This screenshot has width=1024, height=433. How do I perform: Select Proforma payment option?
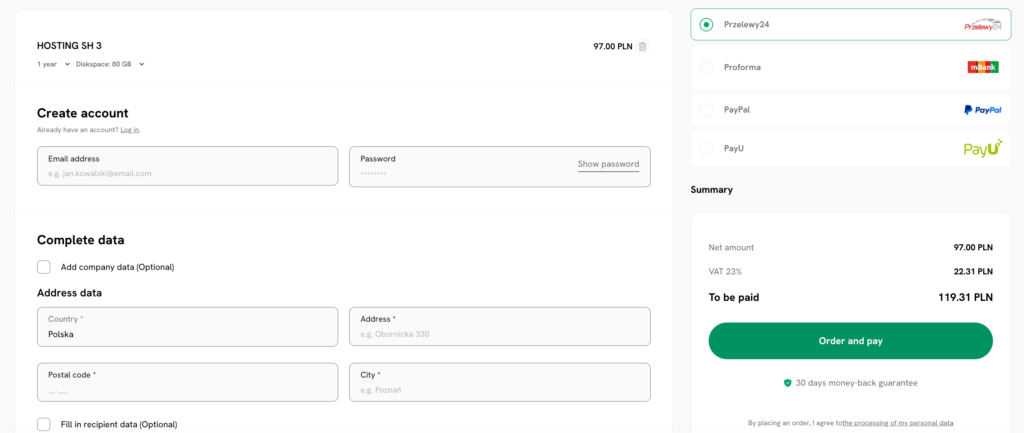(706, 67)
